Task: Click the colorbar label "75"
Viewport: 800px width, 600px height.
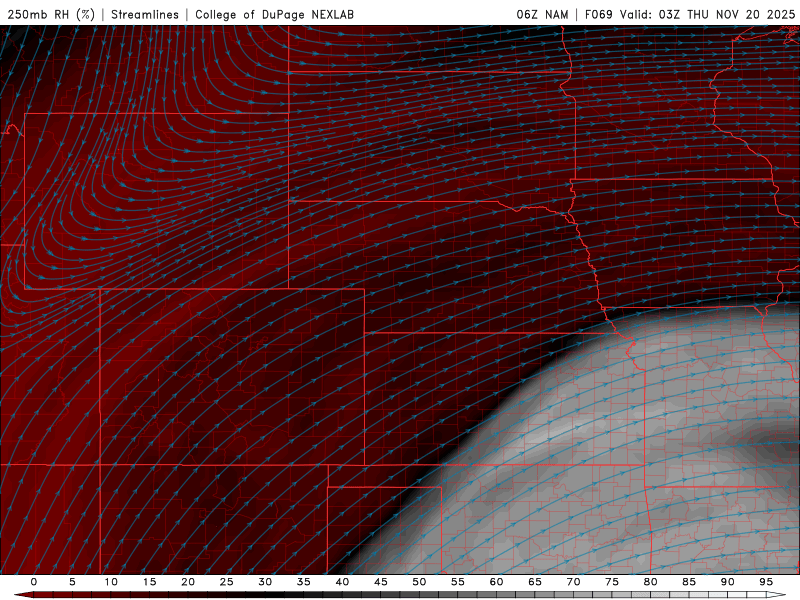Action: (612, 582)
